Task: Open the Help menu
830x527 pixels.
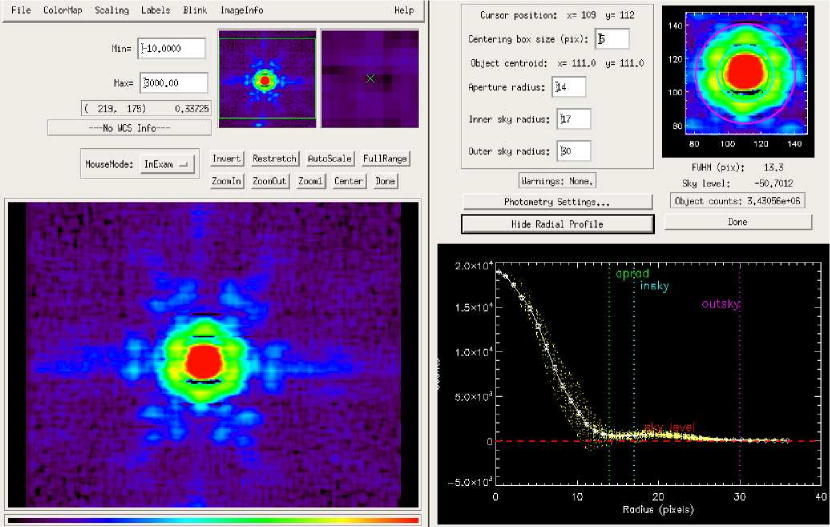Action: click(403, 10)
